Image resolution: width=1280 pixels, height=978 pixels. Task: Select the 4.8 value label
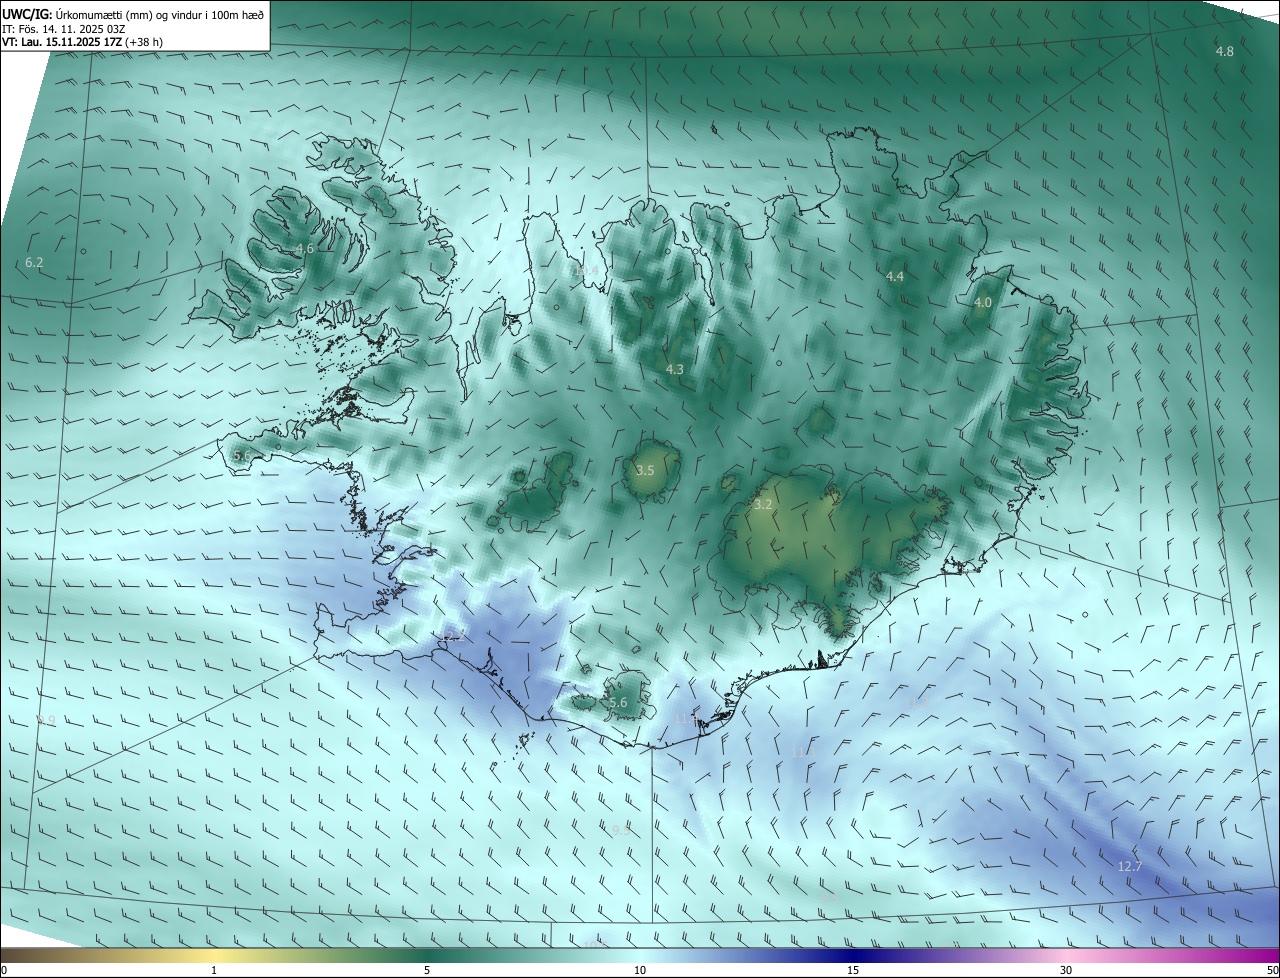tap(1224, 51)
